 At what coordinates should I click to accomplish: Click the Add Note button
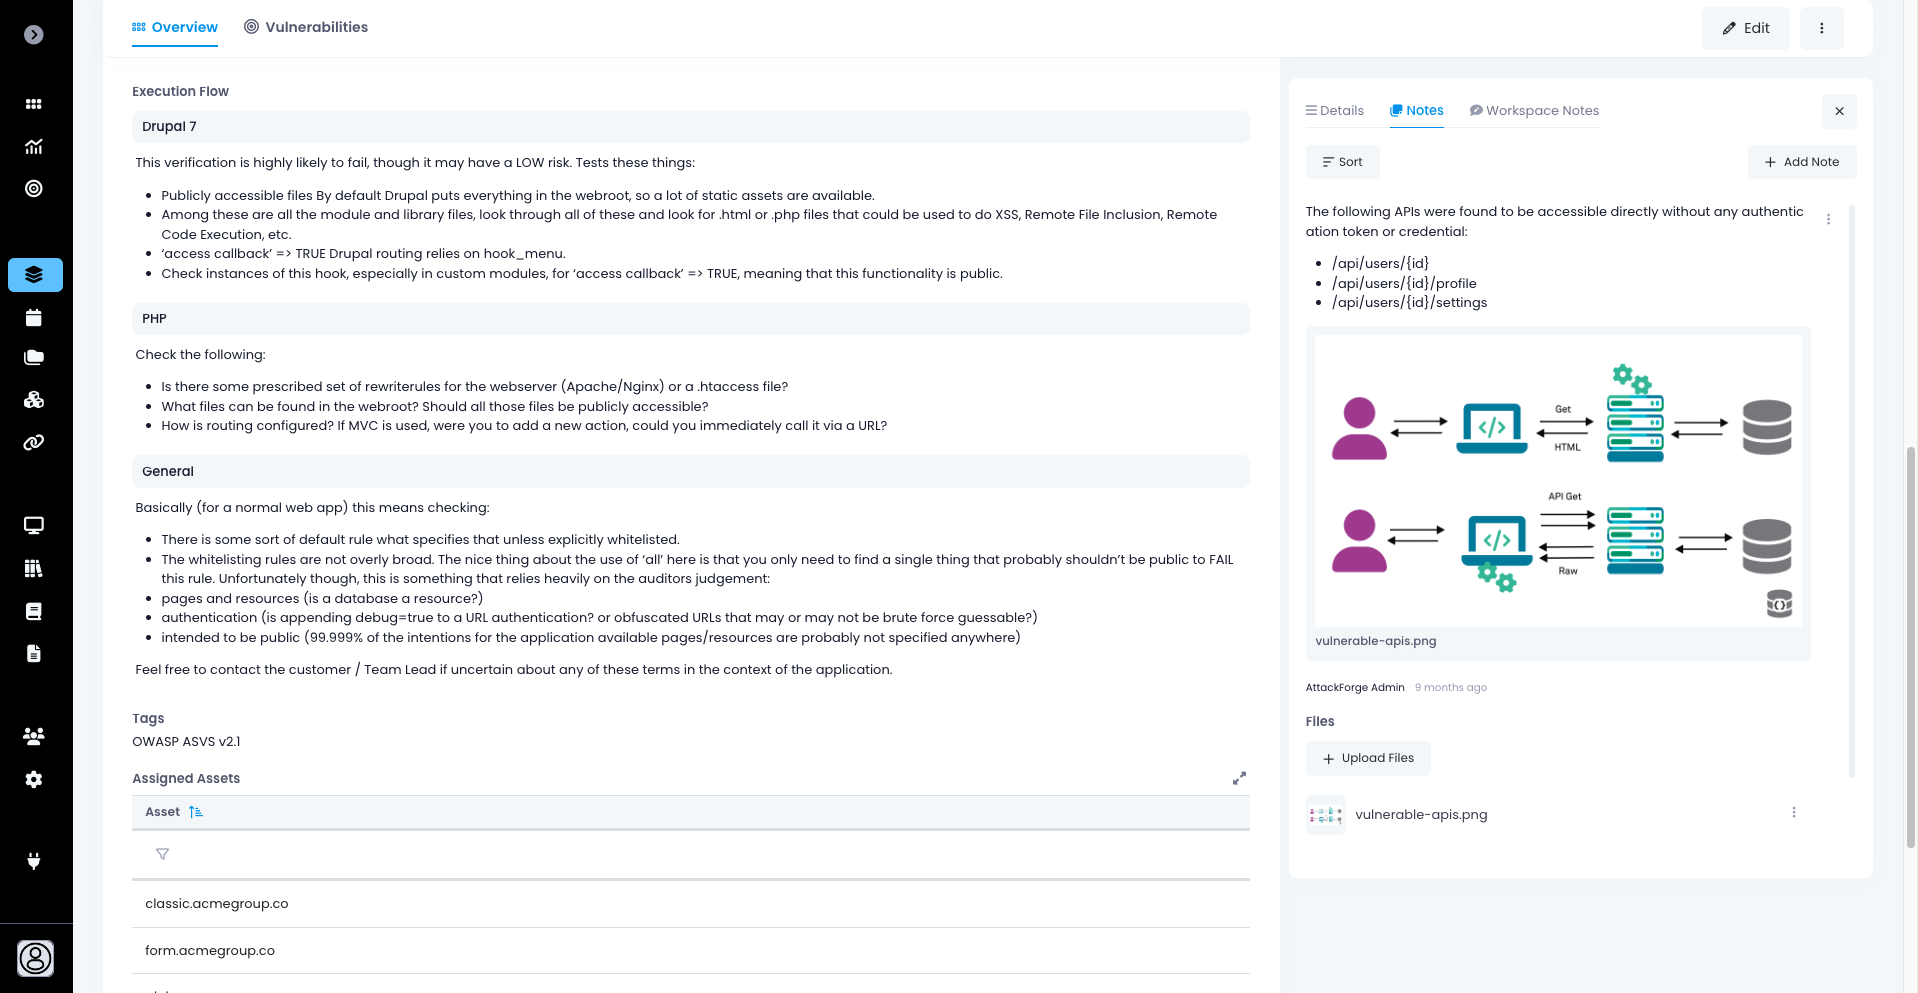pos(1801,162)
